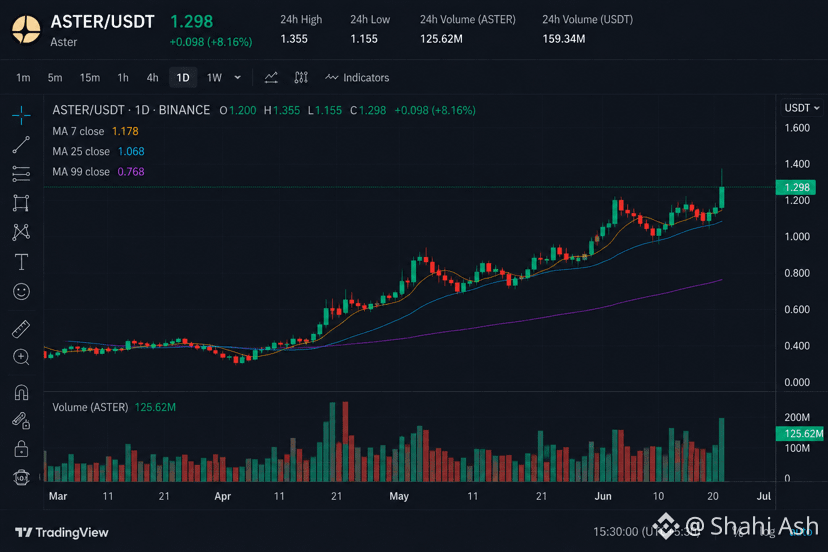The image size is (828, 552).
Task: Click the ASTER/USDT · 1D · BINANCE chart legend
Action: pos(131,110)
